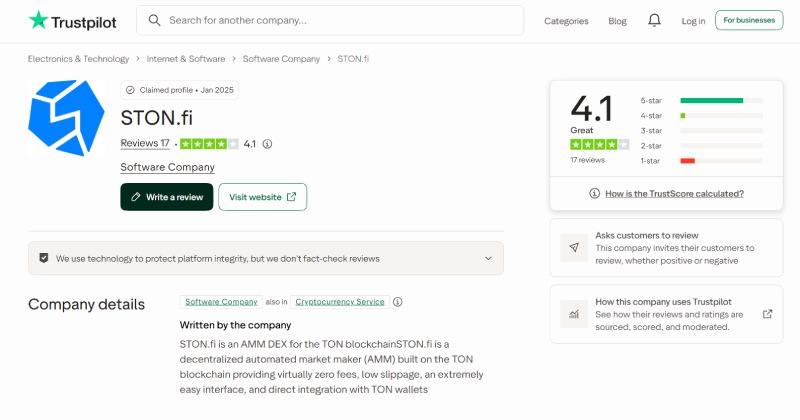Go to the Blog page
The width and height of the screenshot is (800, 420).
[x=617, y=21]
